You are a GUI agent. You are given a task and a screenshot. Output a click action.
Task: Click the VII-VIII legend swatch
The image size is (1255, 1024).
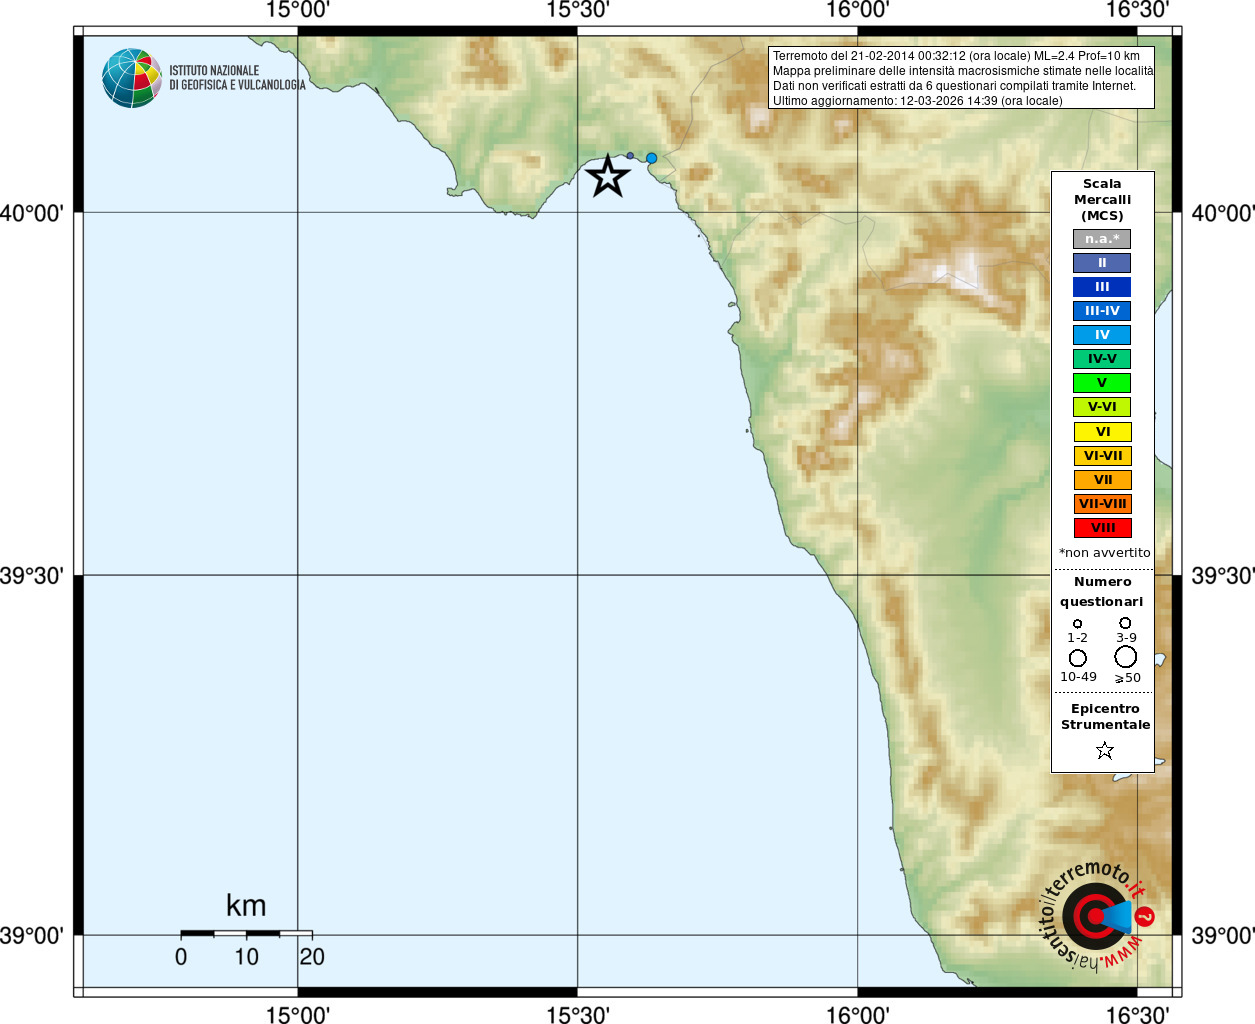pyautogui.click(x=1103, y=504)
